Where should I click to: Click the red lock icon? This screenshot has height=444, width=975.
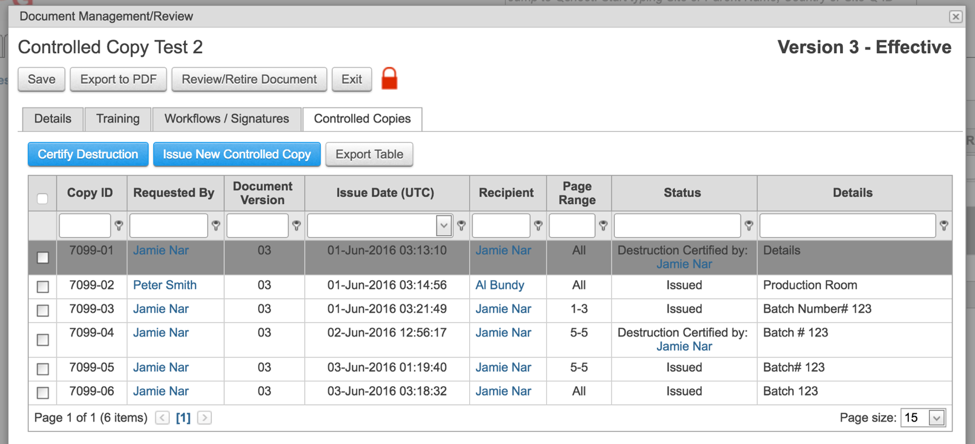390,79
